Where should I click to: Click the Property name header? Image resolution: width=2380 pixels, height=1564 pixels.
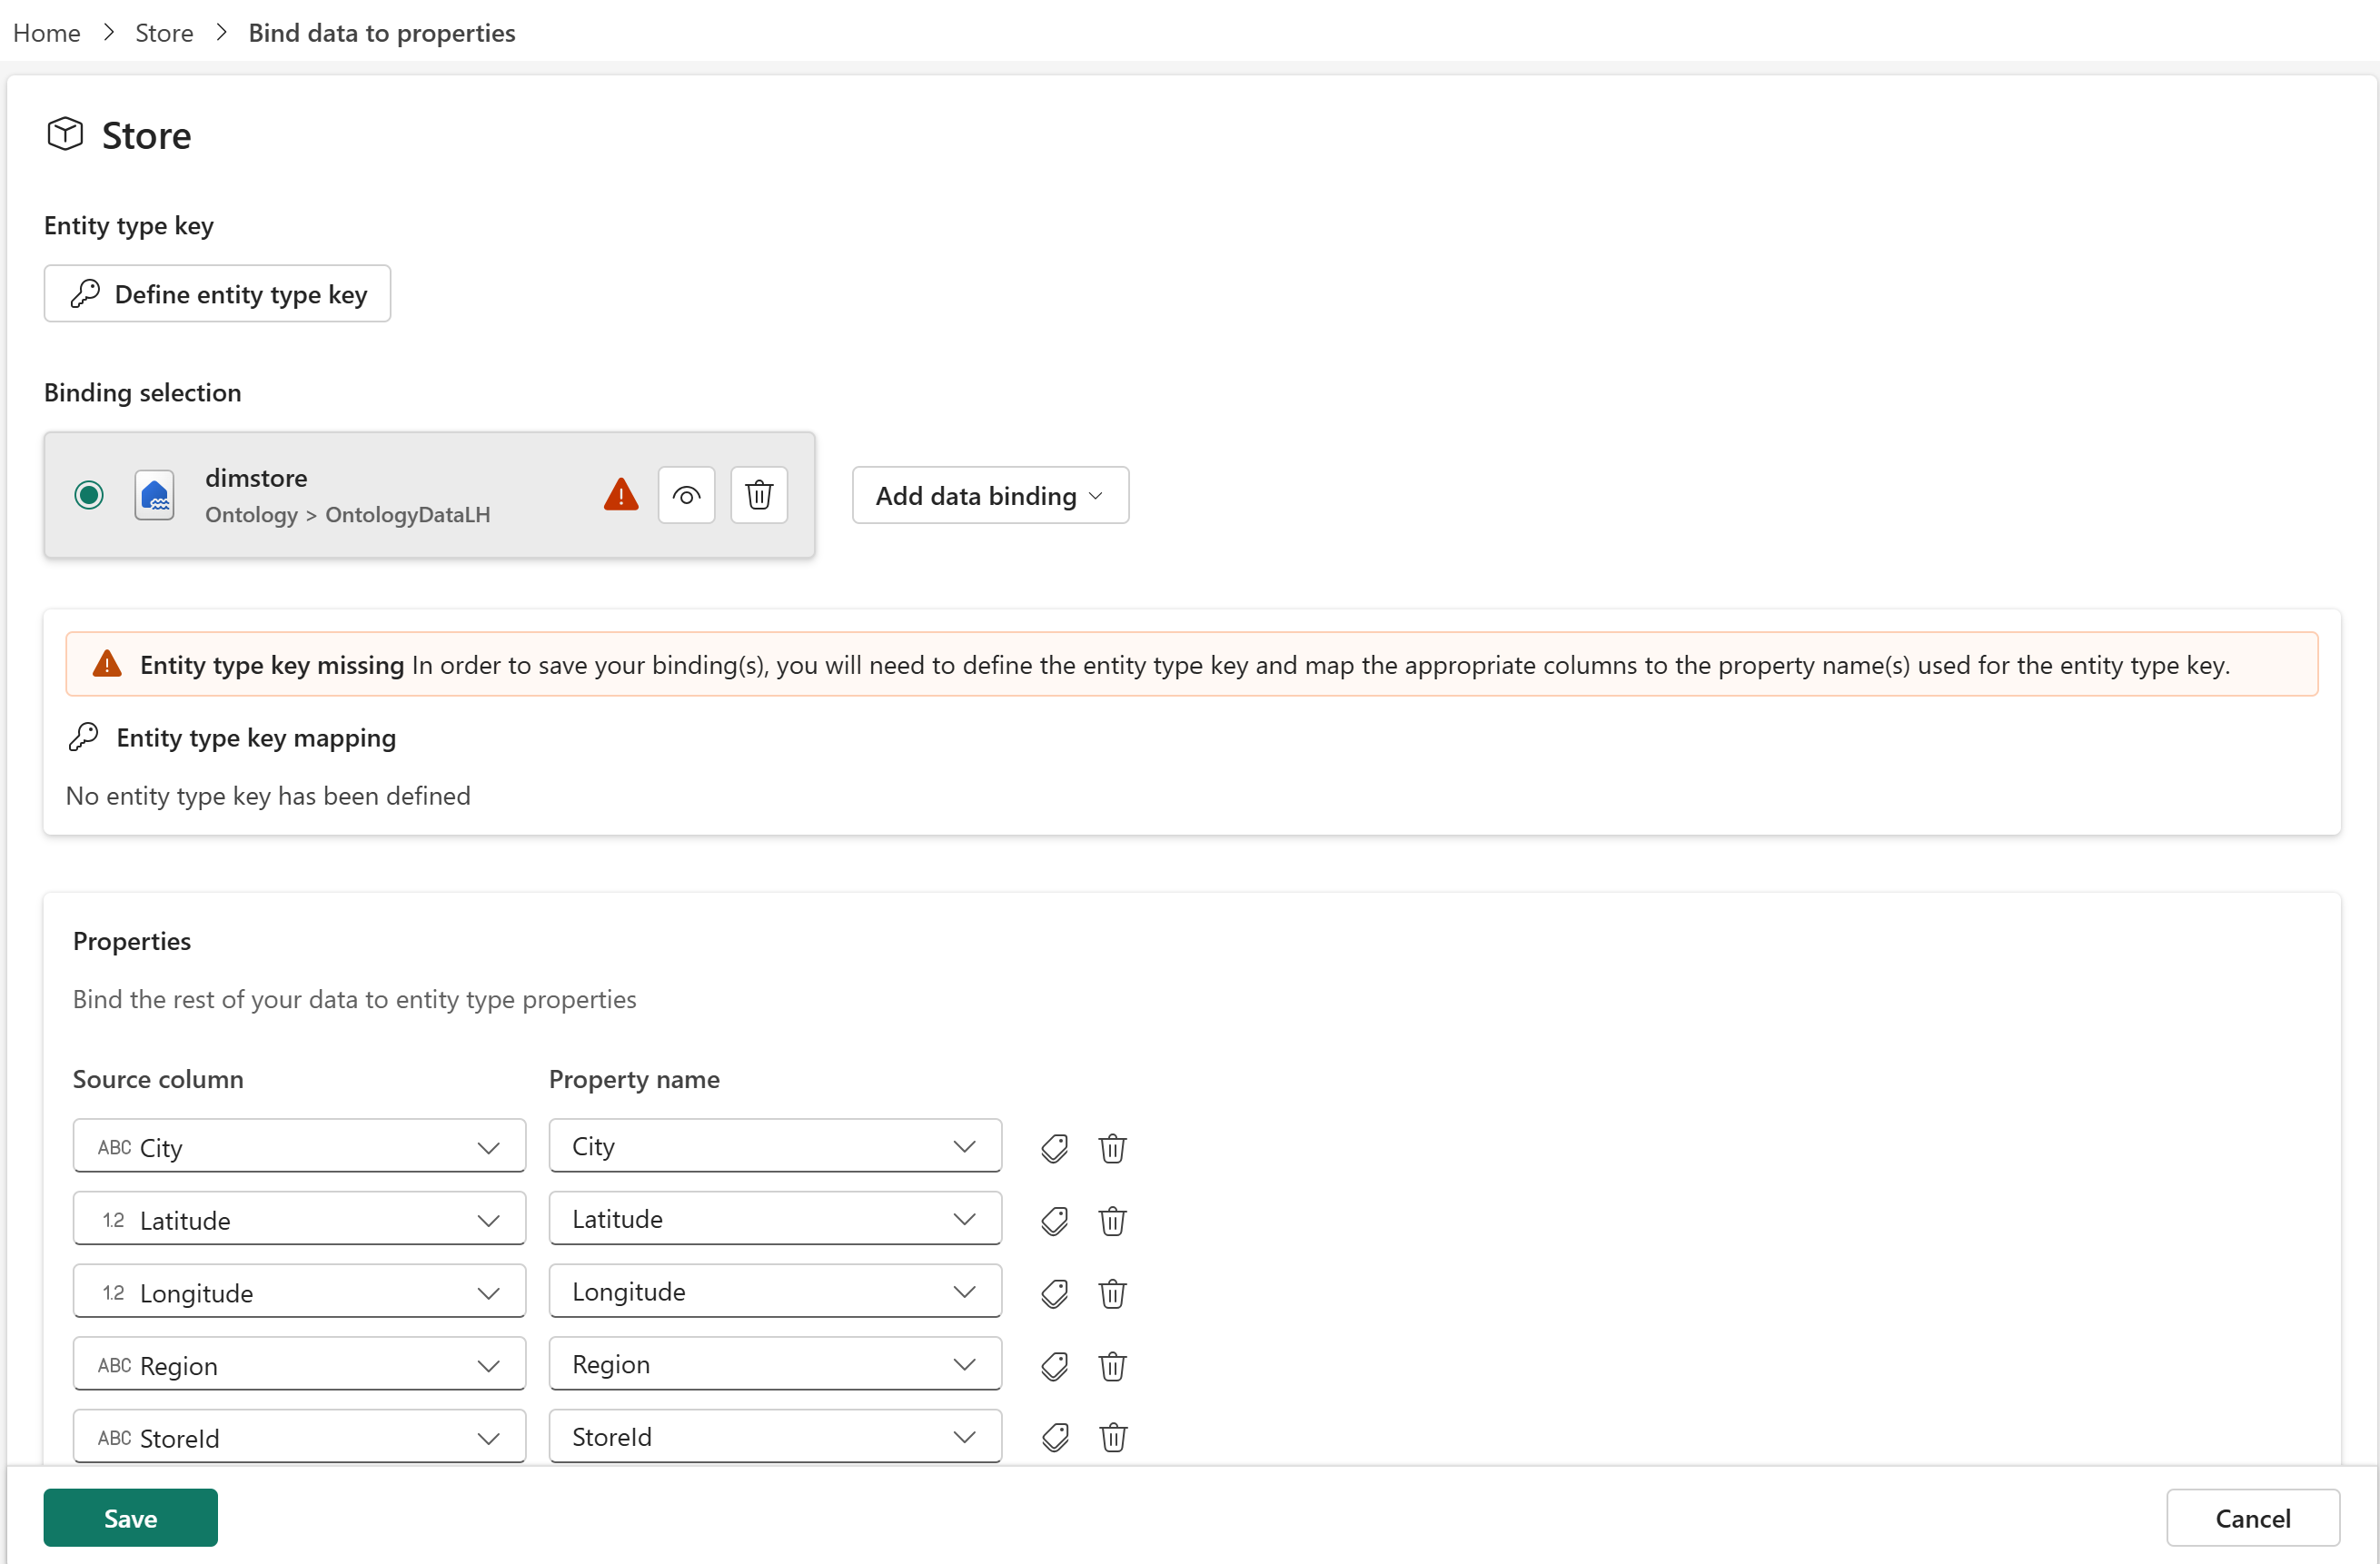click(x=634, y=1079)
